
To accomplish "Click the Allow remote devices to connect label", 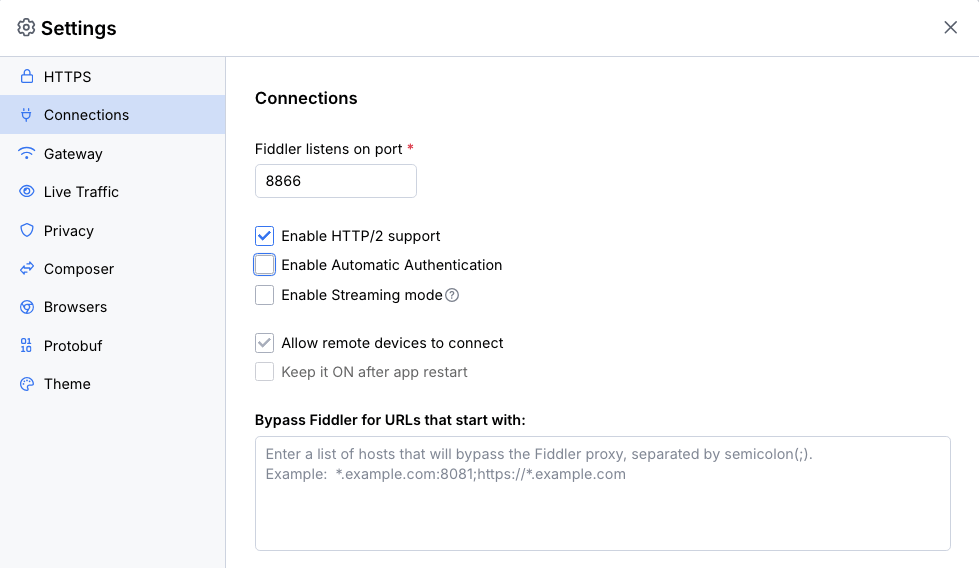I will tap(392, 343).
